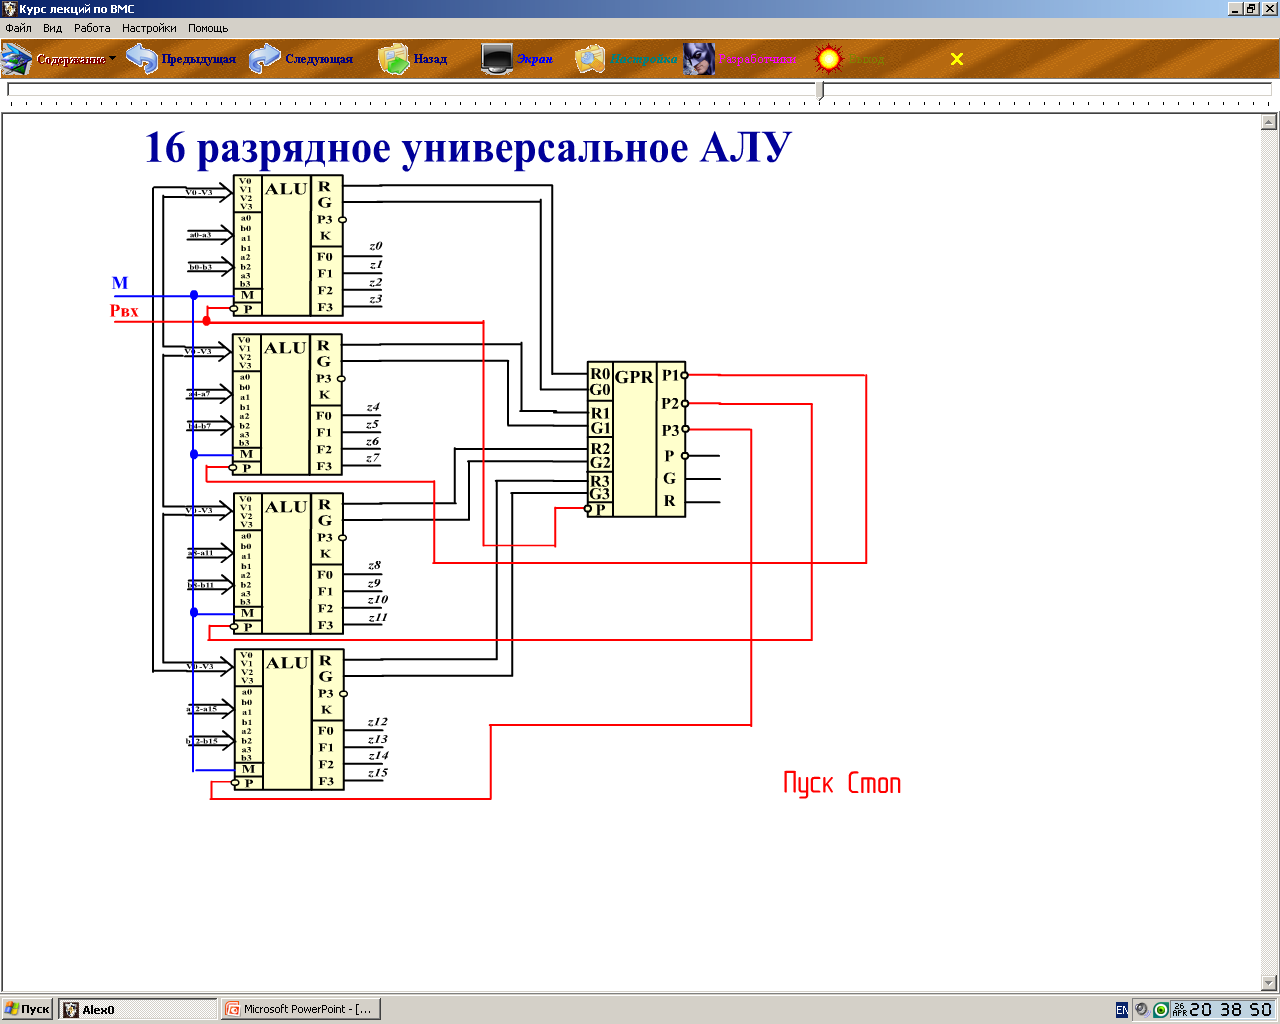The image size is (1280, 1024).
Task: Open the Вид menu
Action: click(52, 28)
